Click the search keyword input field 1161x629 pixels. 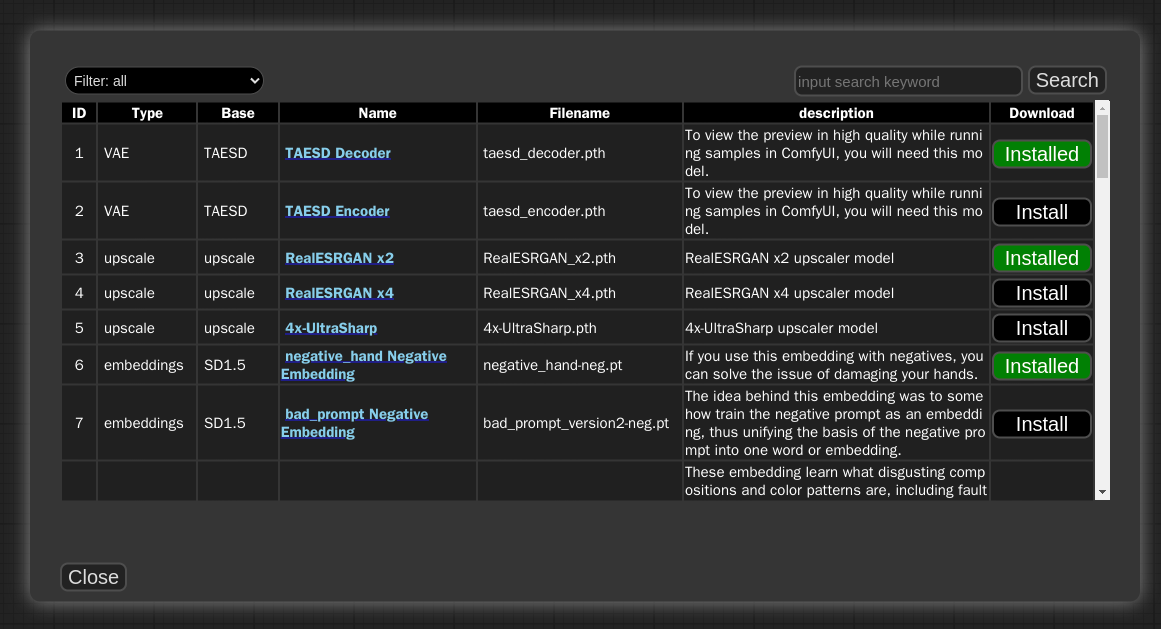coord(906,81)
